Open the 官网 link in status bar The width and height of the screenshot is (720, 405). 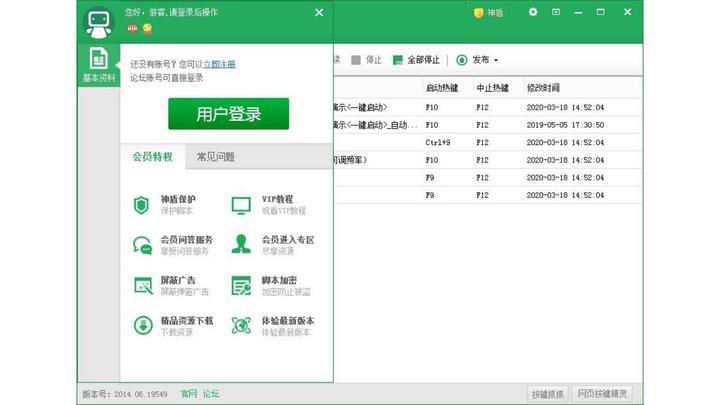coord(189,394)
